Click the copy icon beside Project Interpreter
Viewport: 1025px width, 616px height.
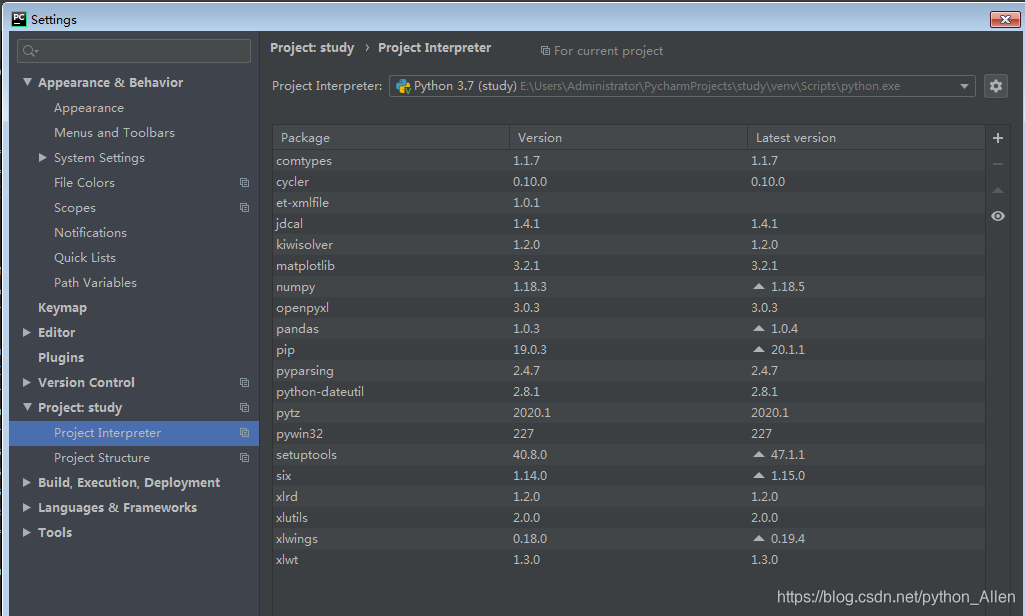click(x=244, y=432)
